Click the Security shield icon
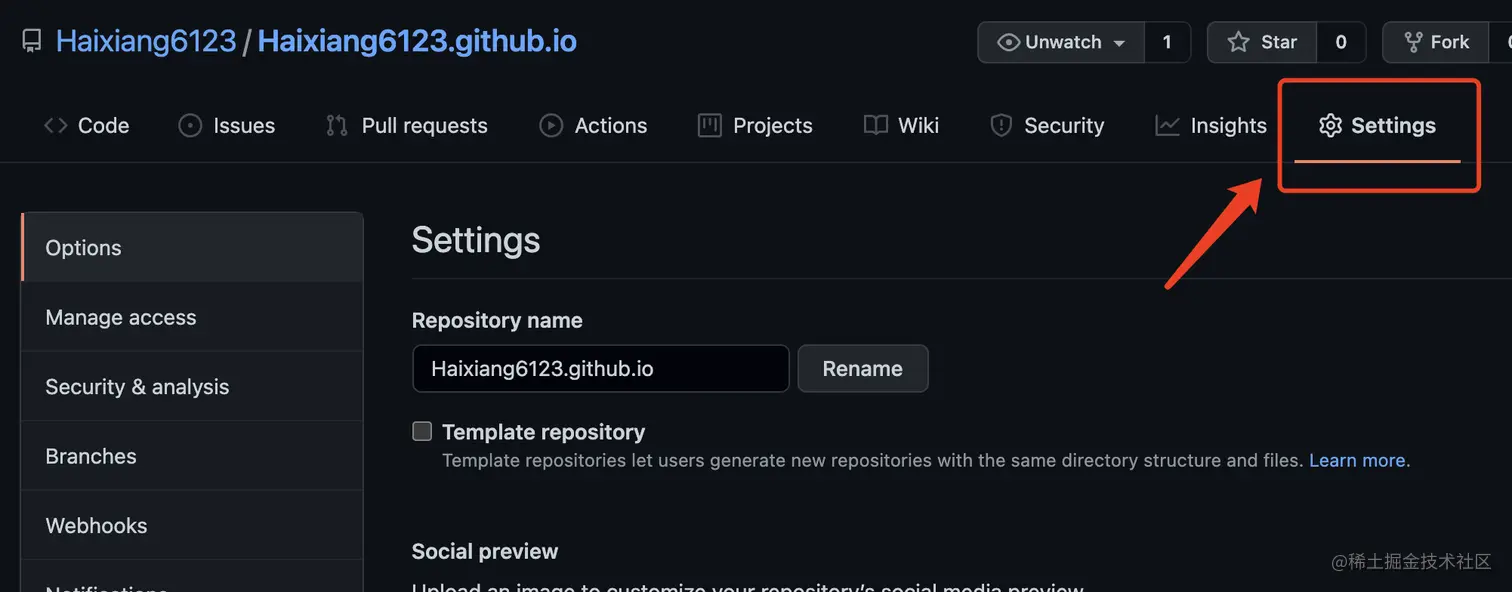Image resolution: width=1512 pixels, height=592 pixels. pos(1000,125)
